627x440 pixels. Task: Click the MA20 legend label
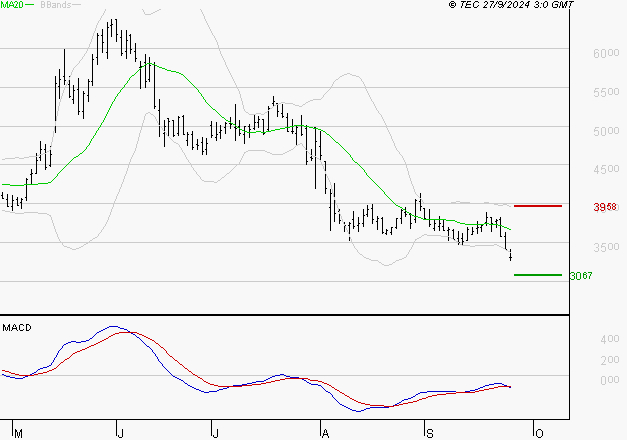click(x=12, y=4)
